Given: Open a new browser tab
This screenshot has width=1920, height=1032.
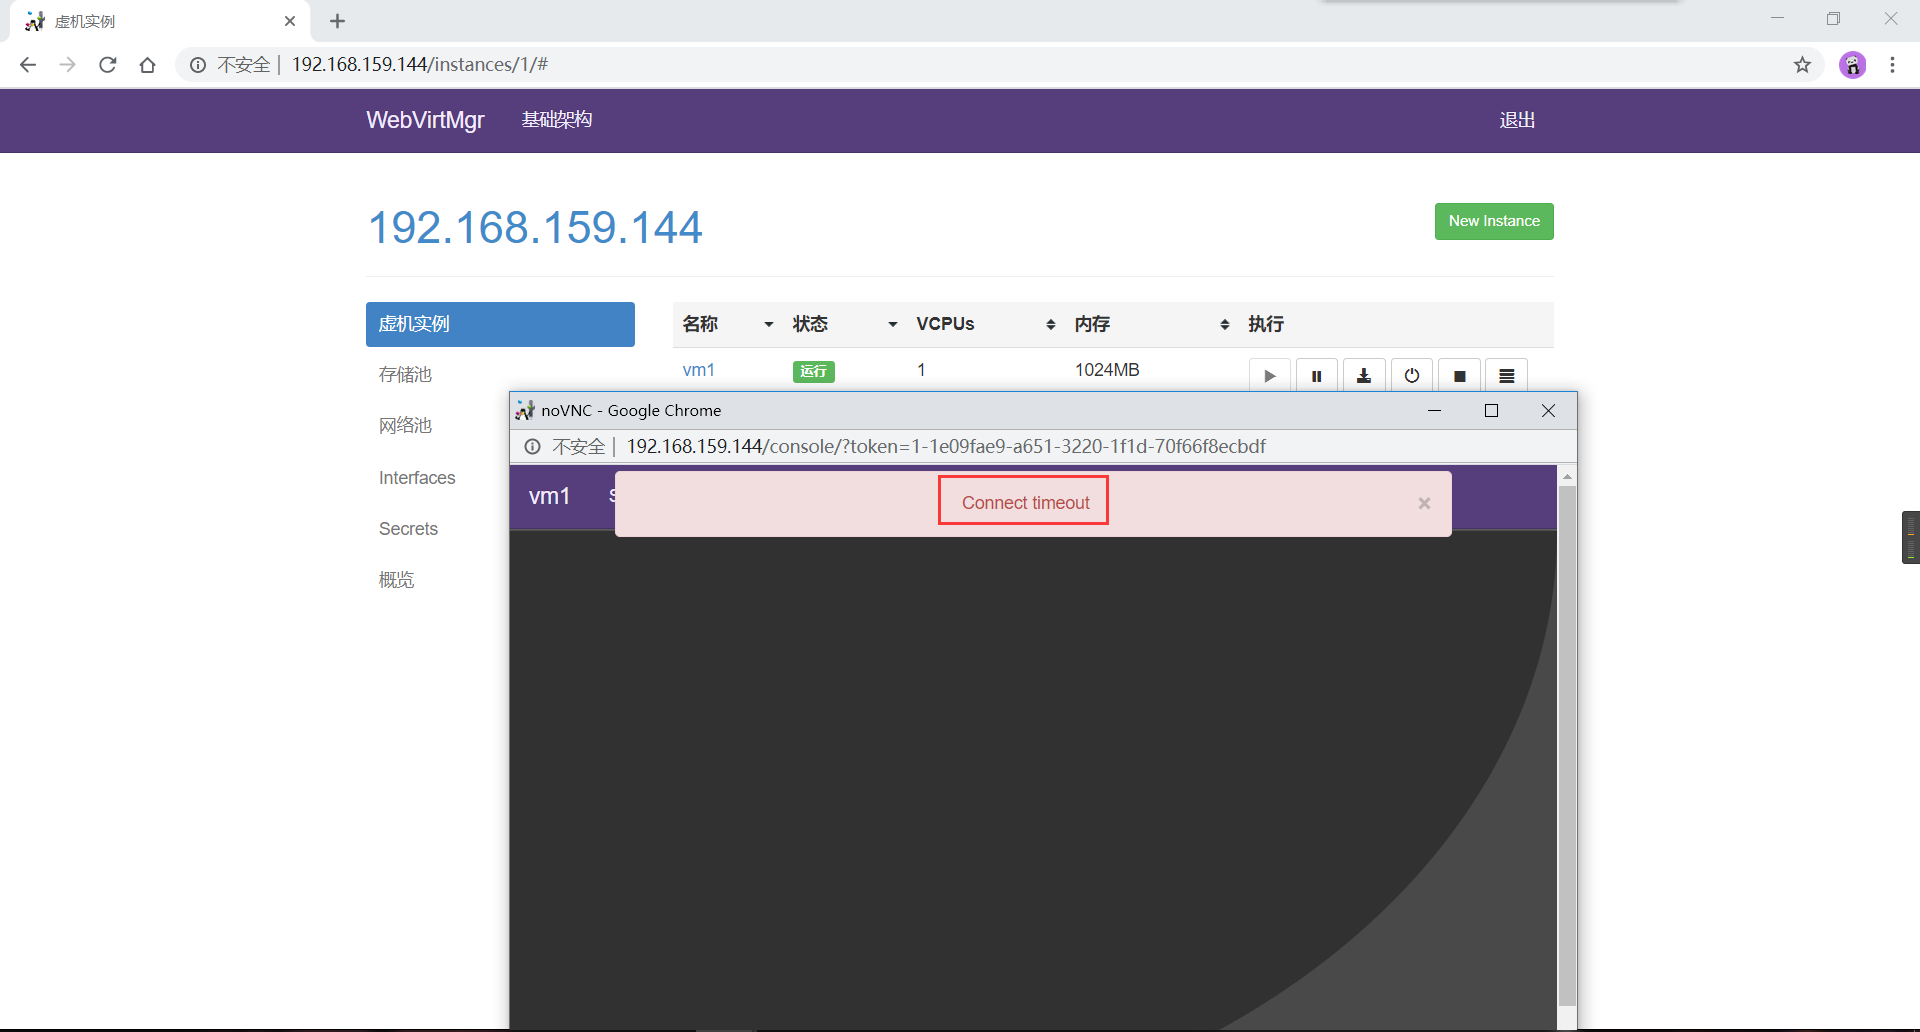Looking at the screenshot, I should [x=337, y=21].
